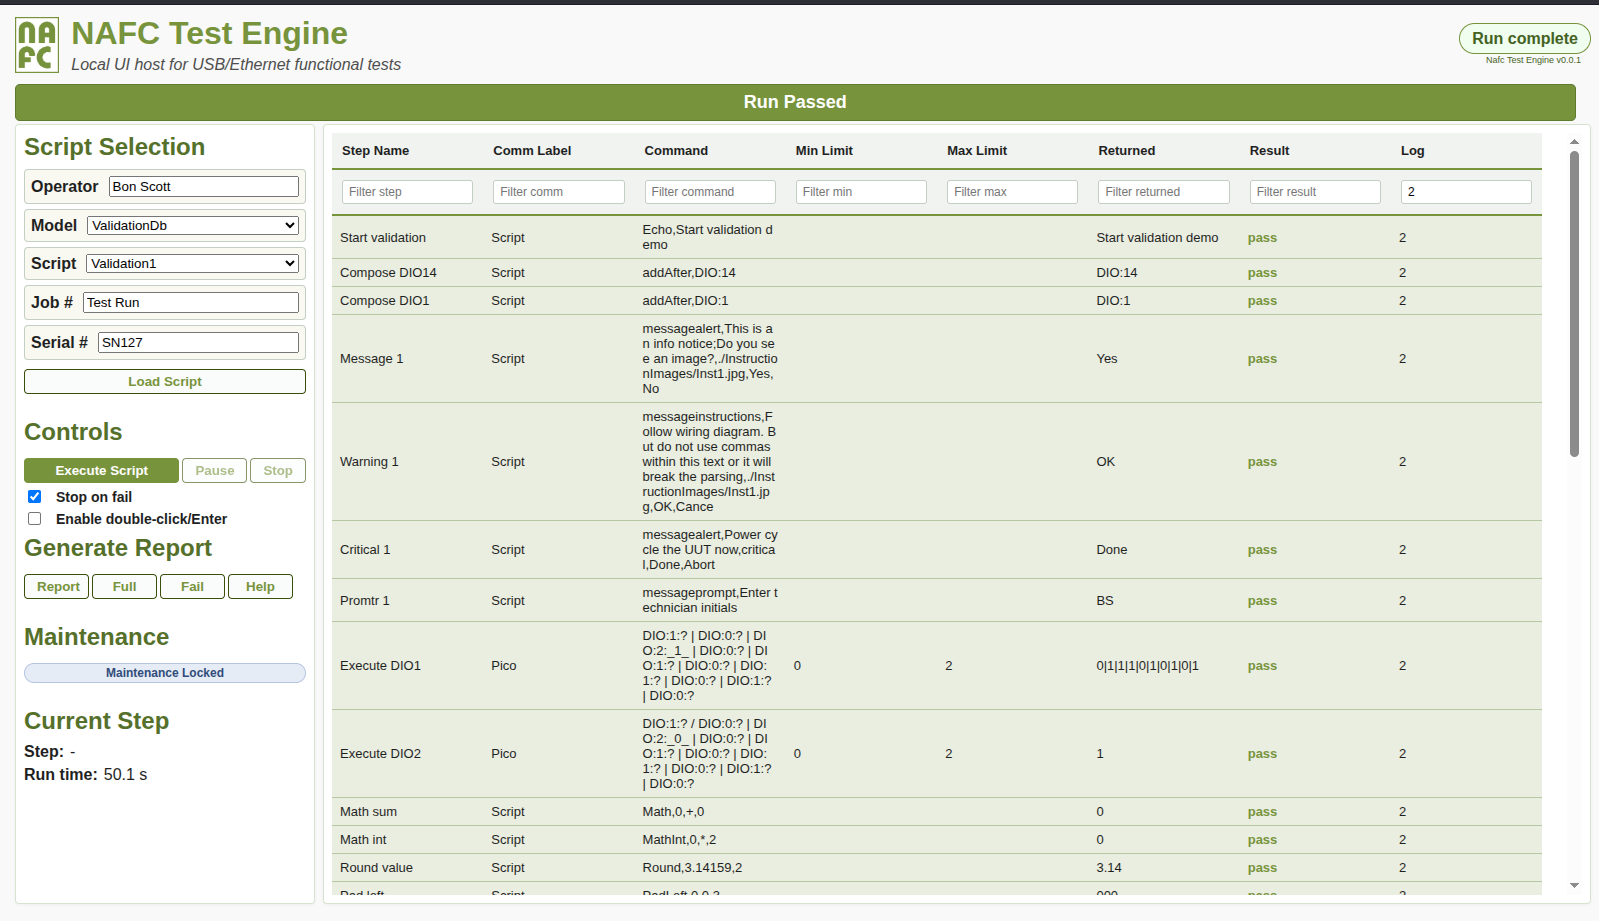Uncheck the Stop on fail checkbox
1599x921 pixels.
(35, 497)
